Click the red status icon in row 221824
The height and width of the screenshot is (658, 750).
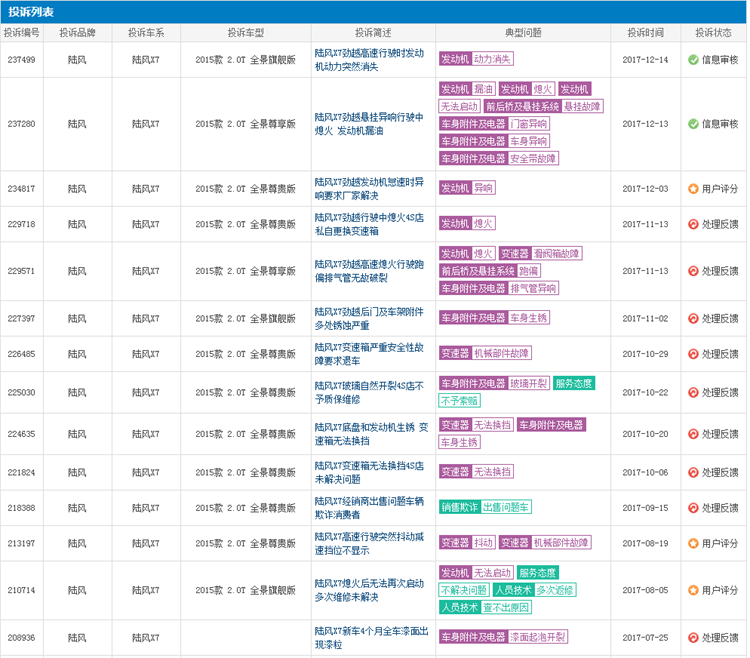pyautogui.click(x=693, y=472)
